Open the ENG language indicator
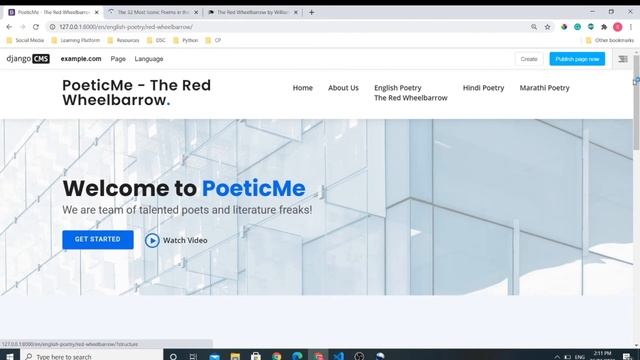Image resolution: width=640 pixels, height=360 pixels. click(x=580, y=357)
